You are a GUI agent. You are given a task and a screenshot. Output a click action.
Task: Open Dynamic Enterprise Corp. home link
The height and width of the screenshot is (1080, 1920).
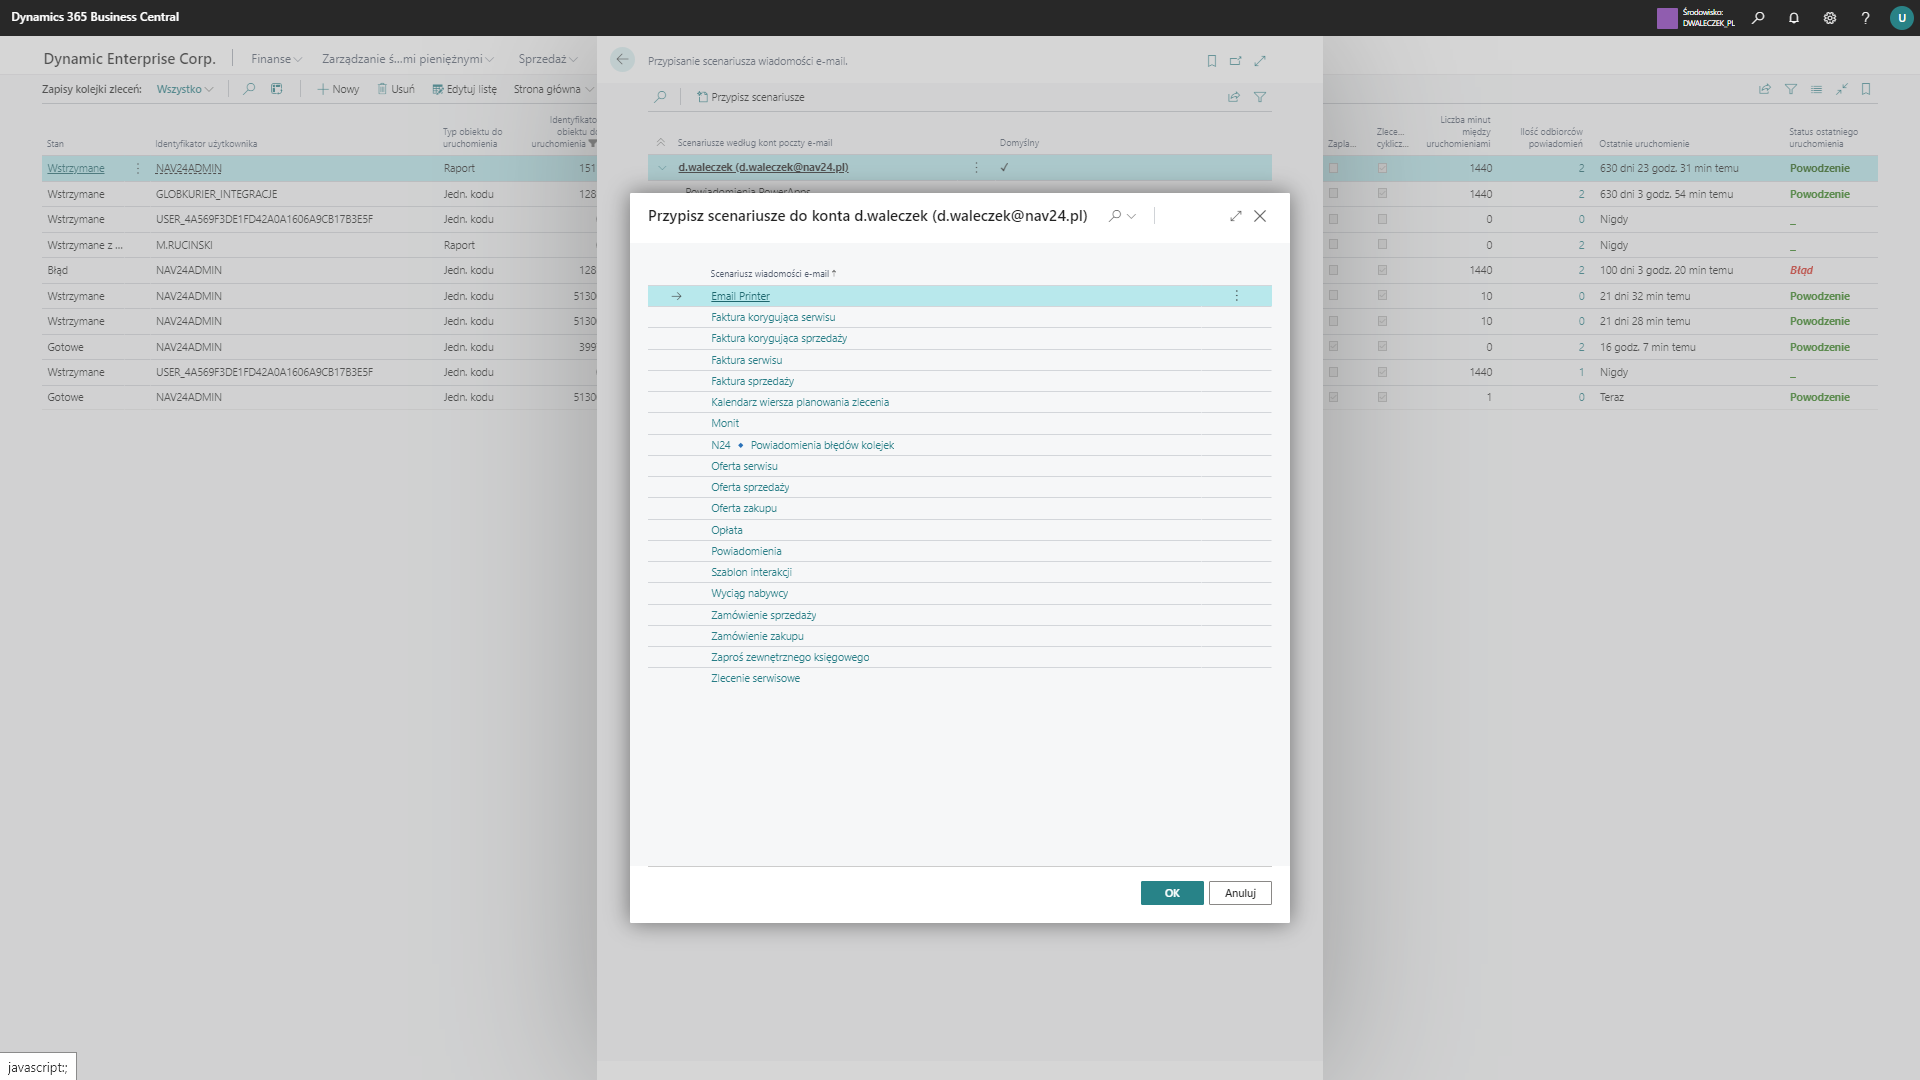click(x=129, y=59)
